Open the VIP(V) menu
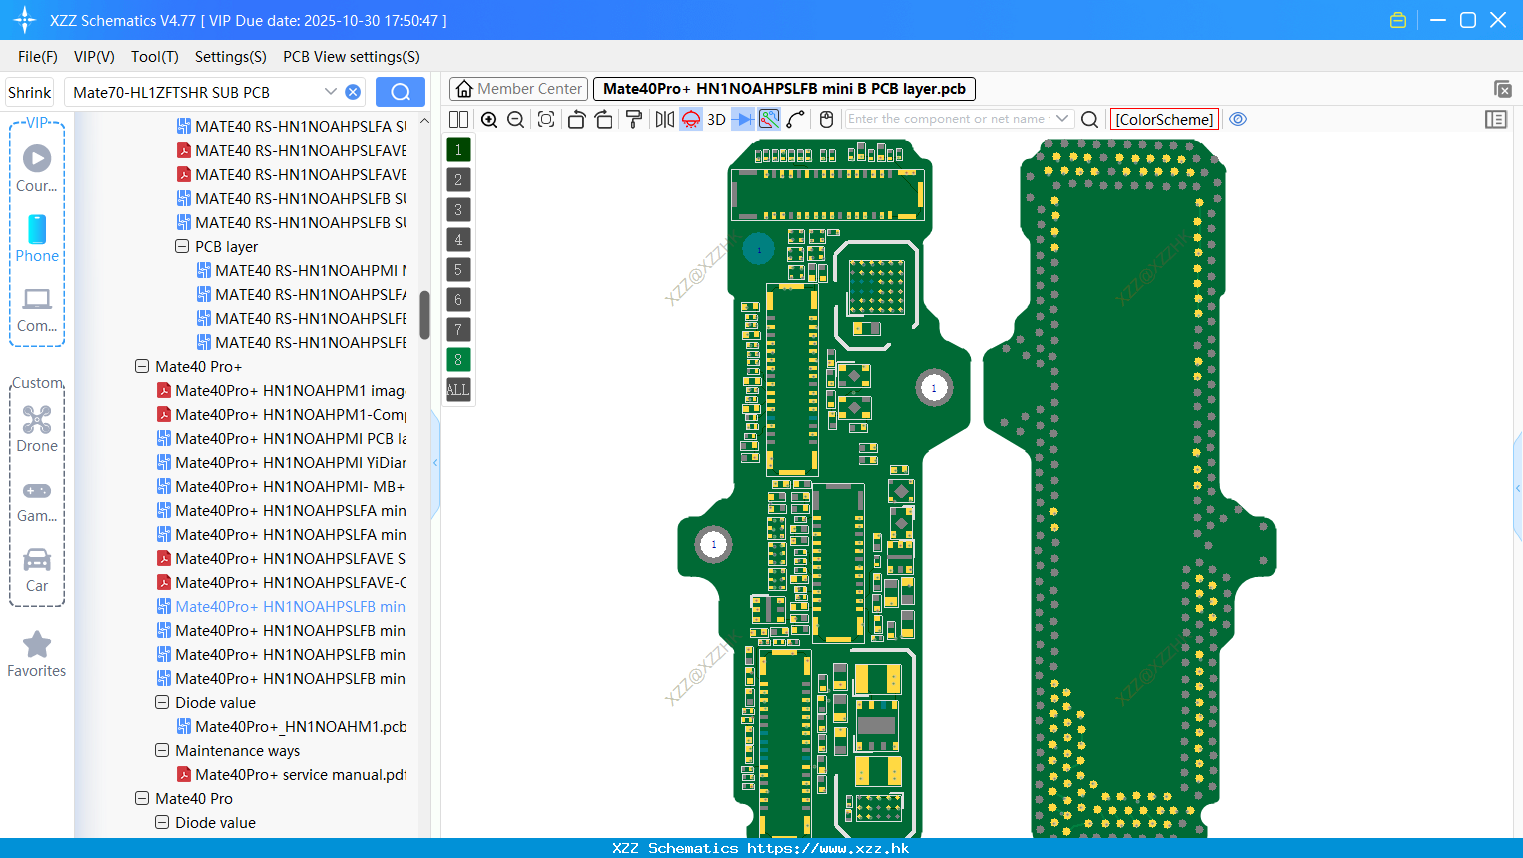Screen dimensions: 1523x858 94,57
